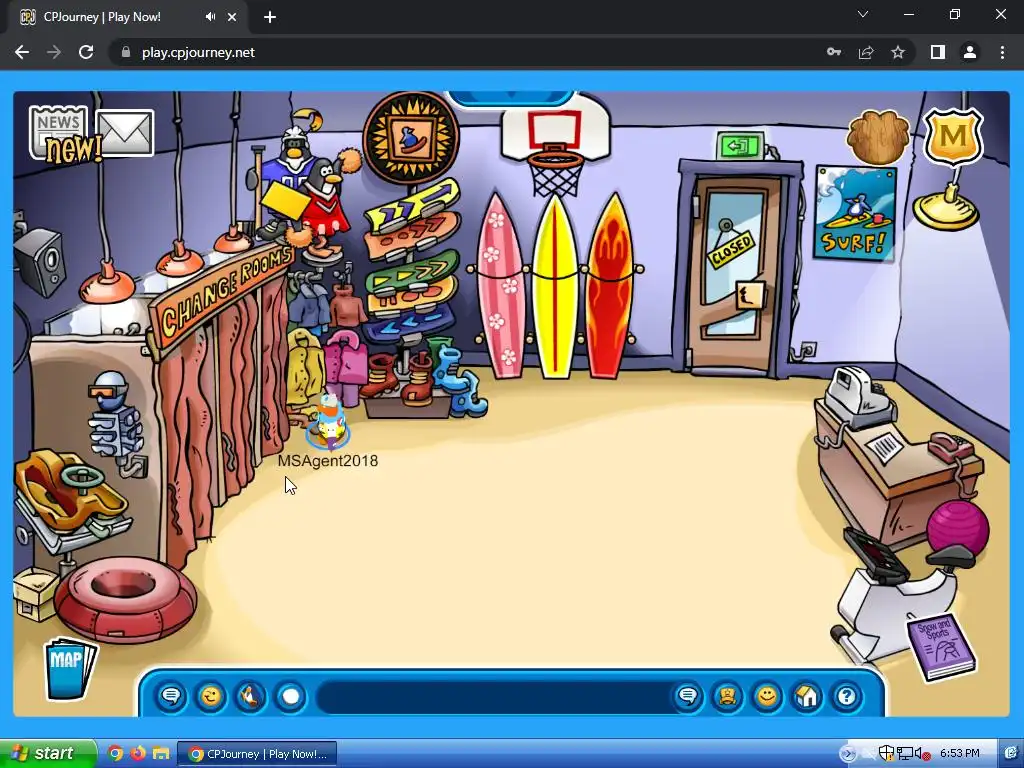
Task: Open the emote winking smiley menu
Action: point(211,696)
